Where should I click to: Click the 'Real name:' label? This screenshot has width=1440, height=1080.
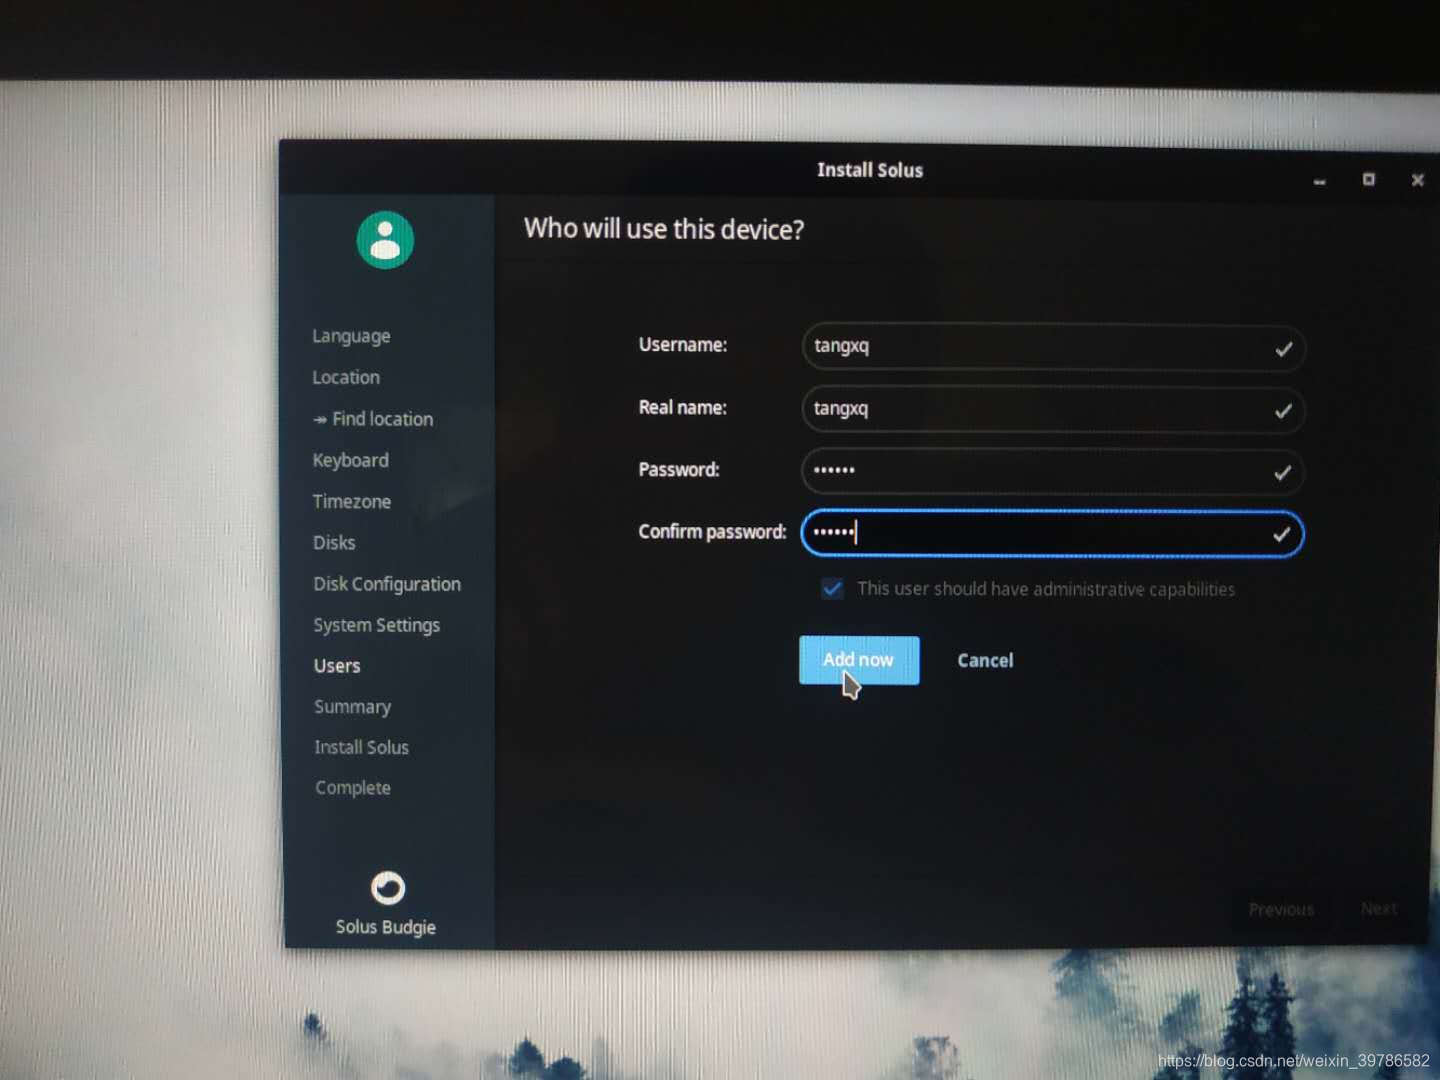point(683,408)
